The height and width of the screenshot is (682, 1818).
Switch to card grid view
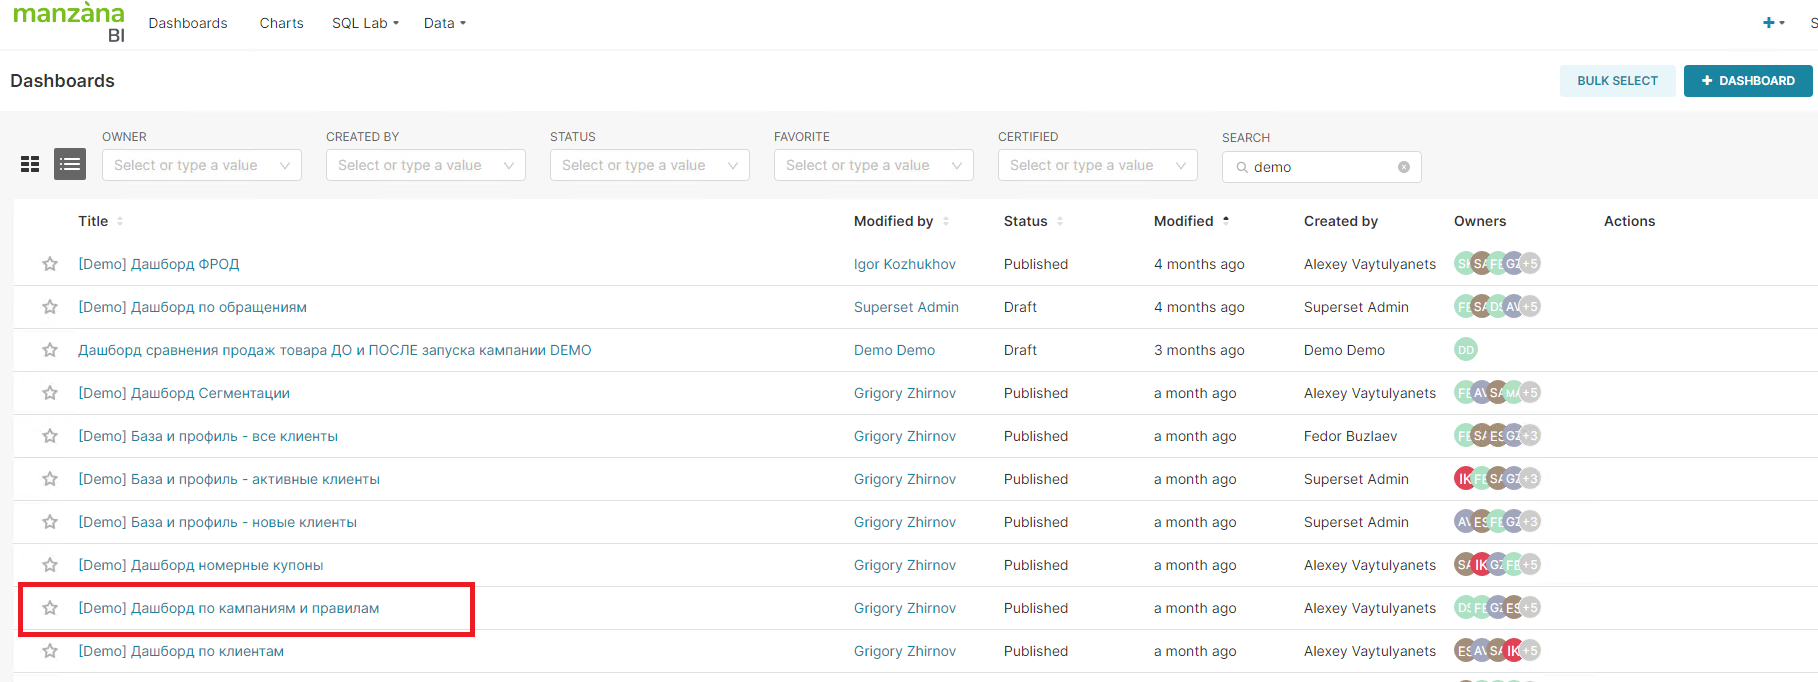tap(30, 164)
